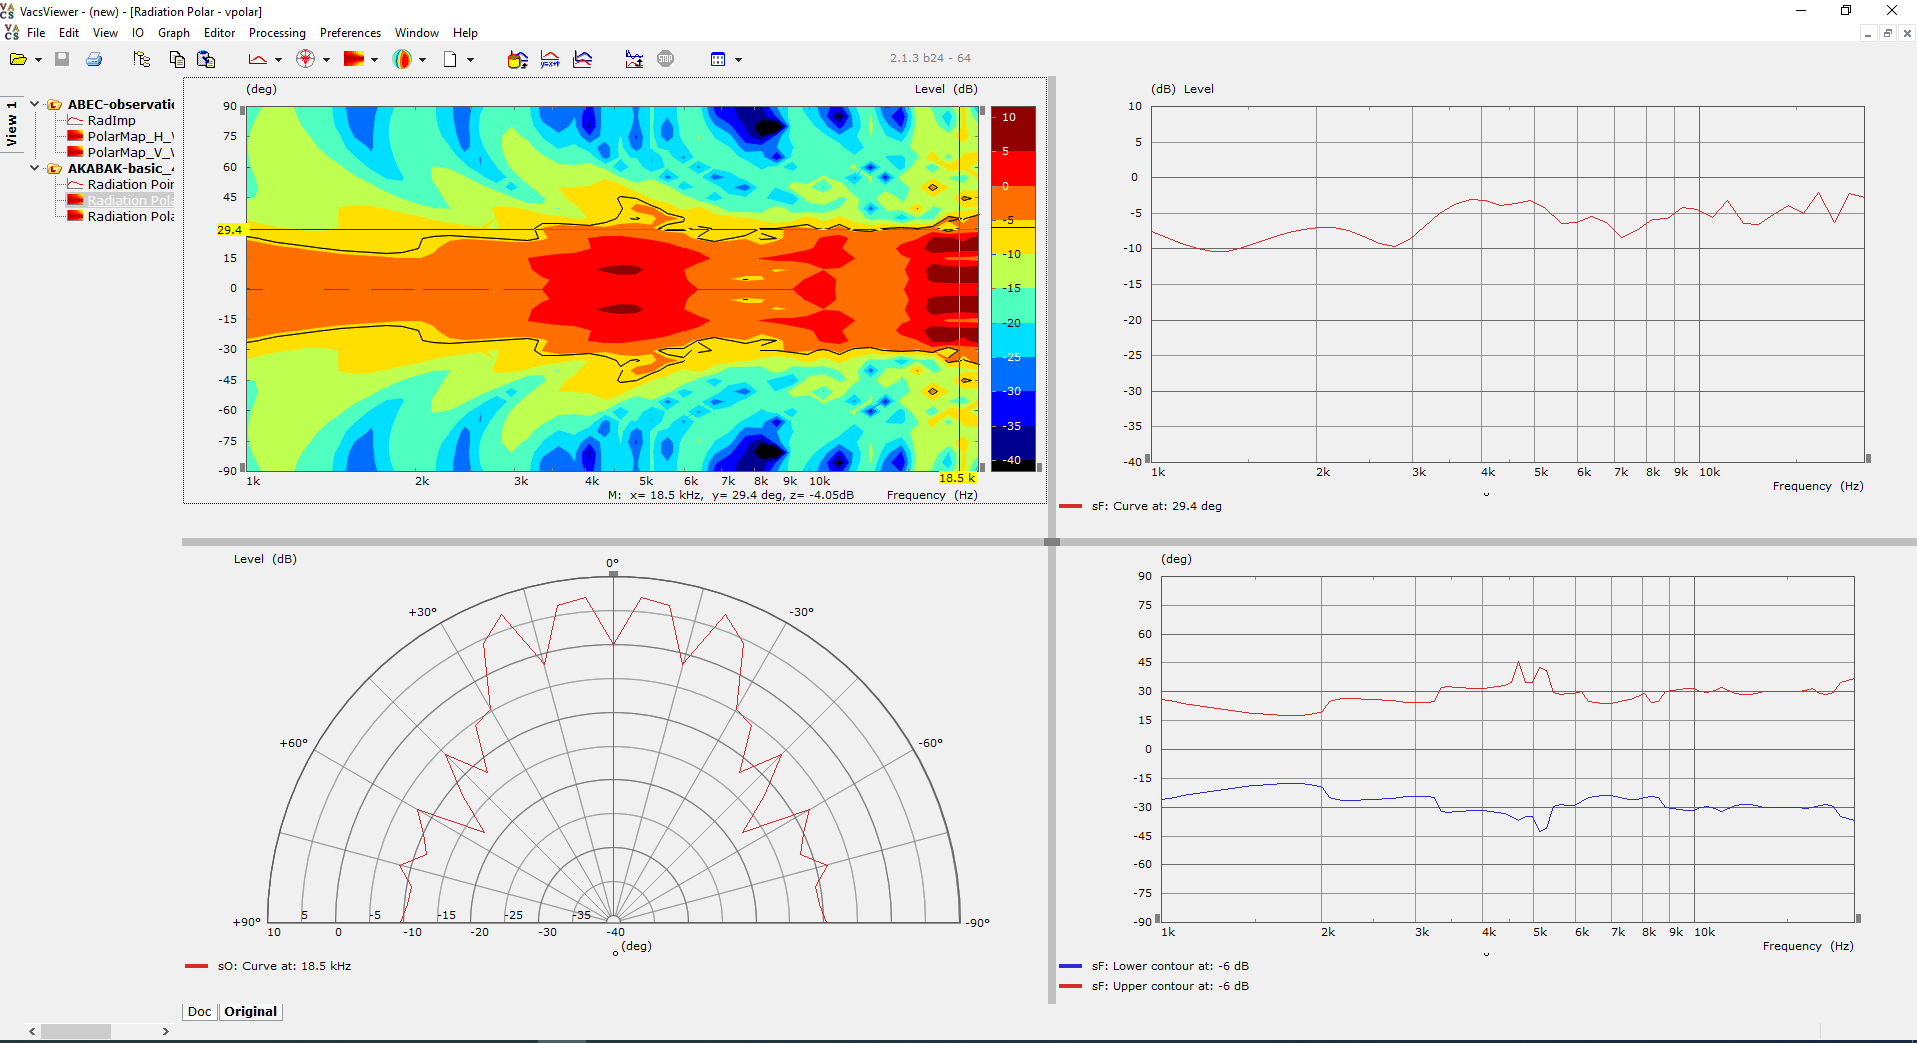The height and width of the screenshot is (1043, 1917).
Task: Open the Edit menu
Action: [x=69, y=33]
